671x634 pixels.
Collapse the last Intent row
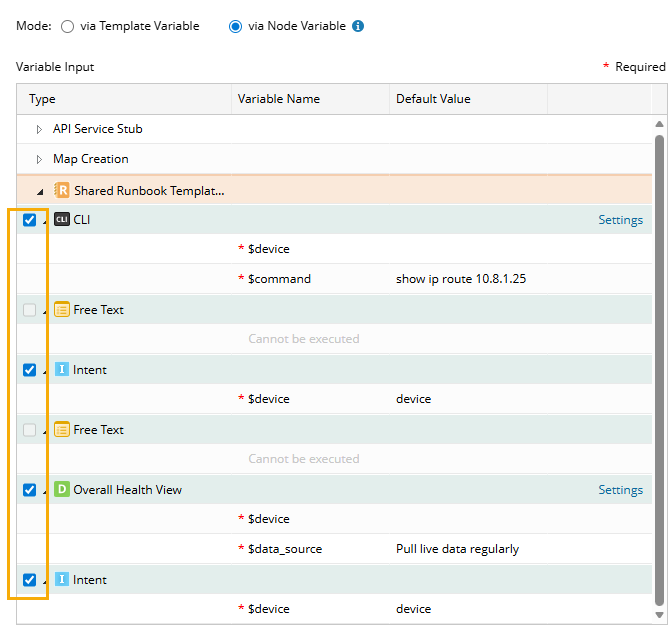45,582
